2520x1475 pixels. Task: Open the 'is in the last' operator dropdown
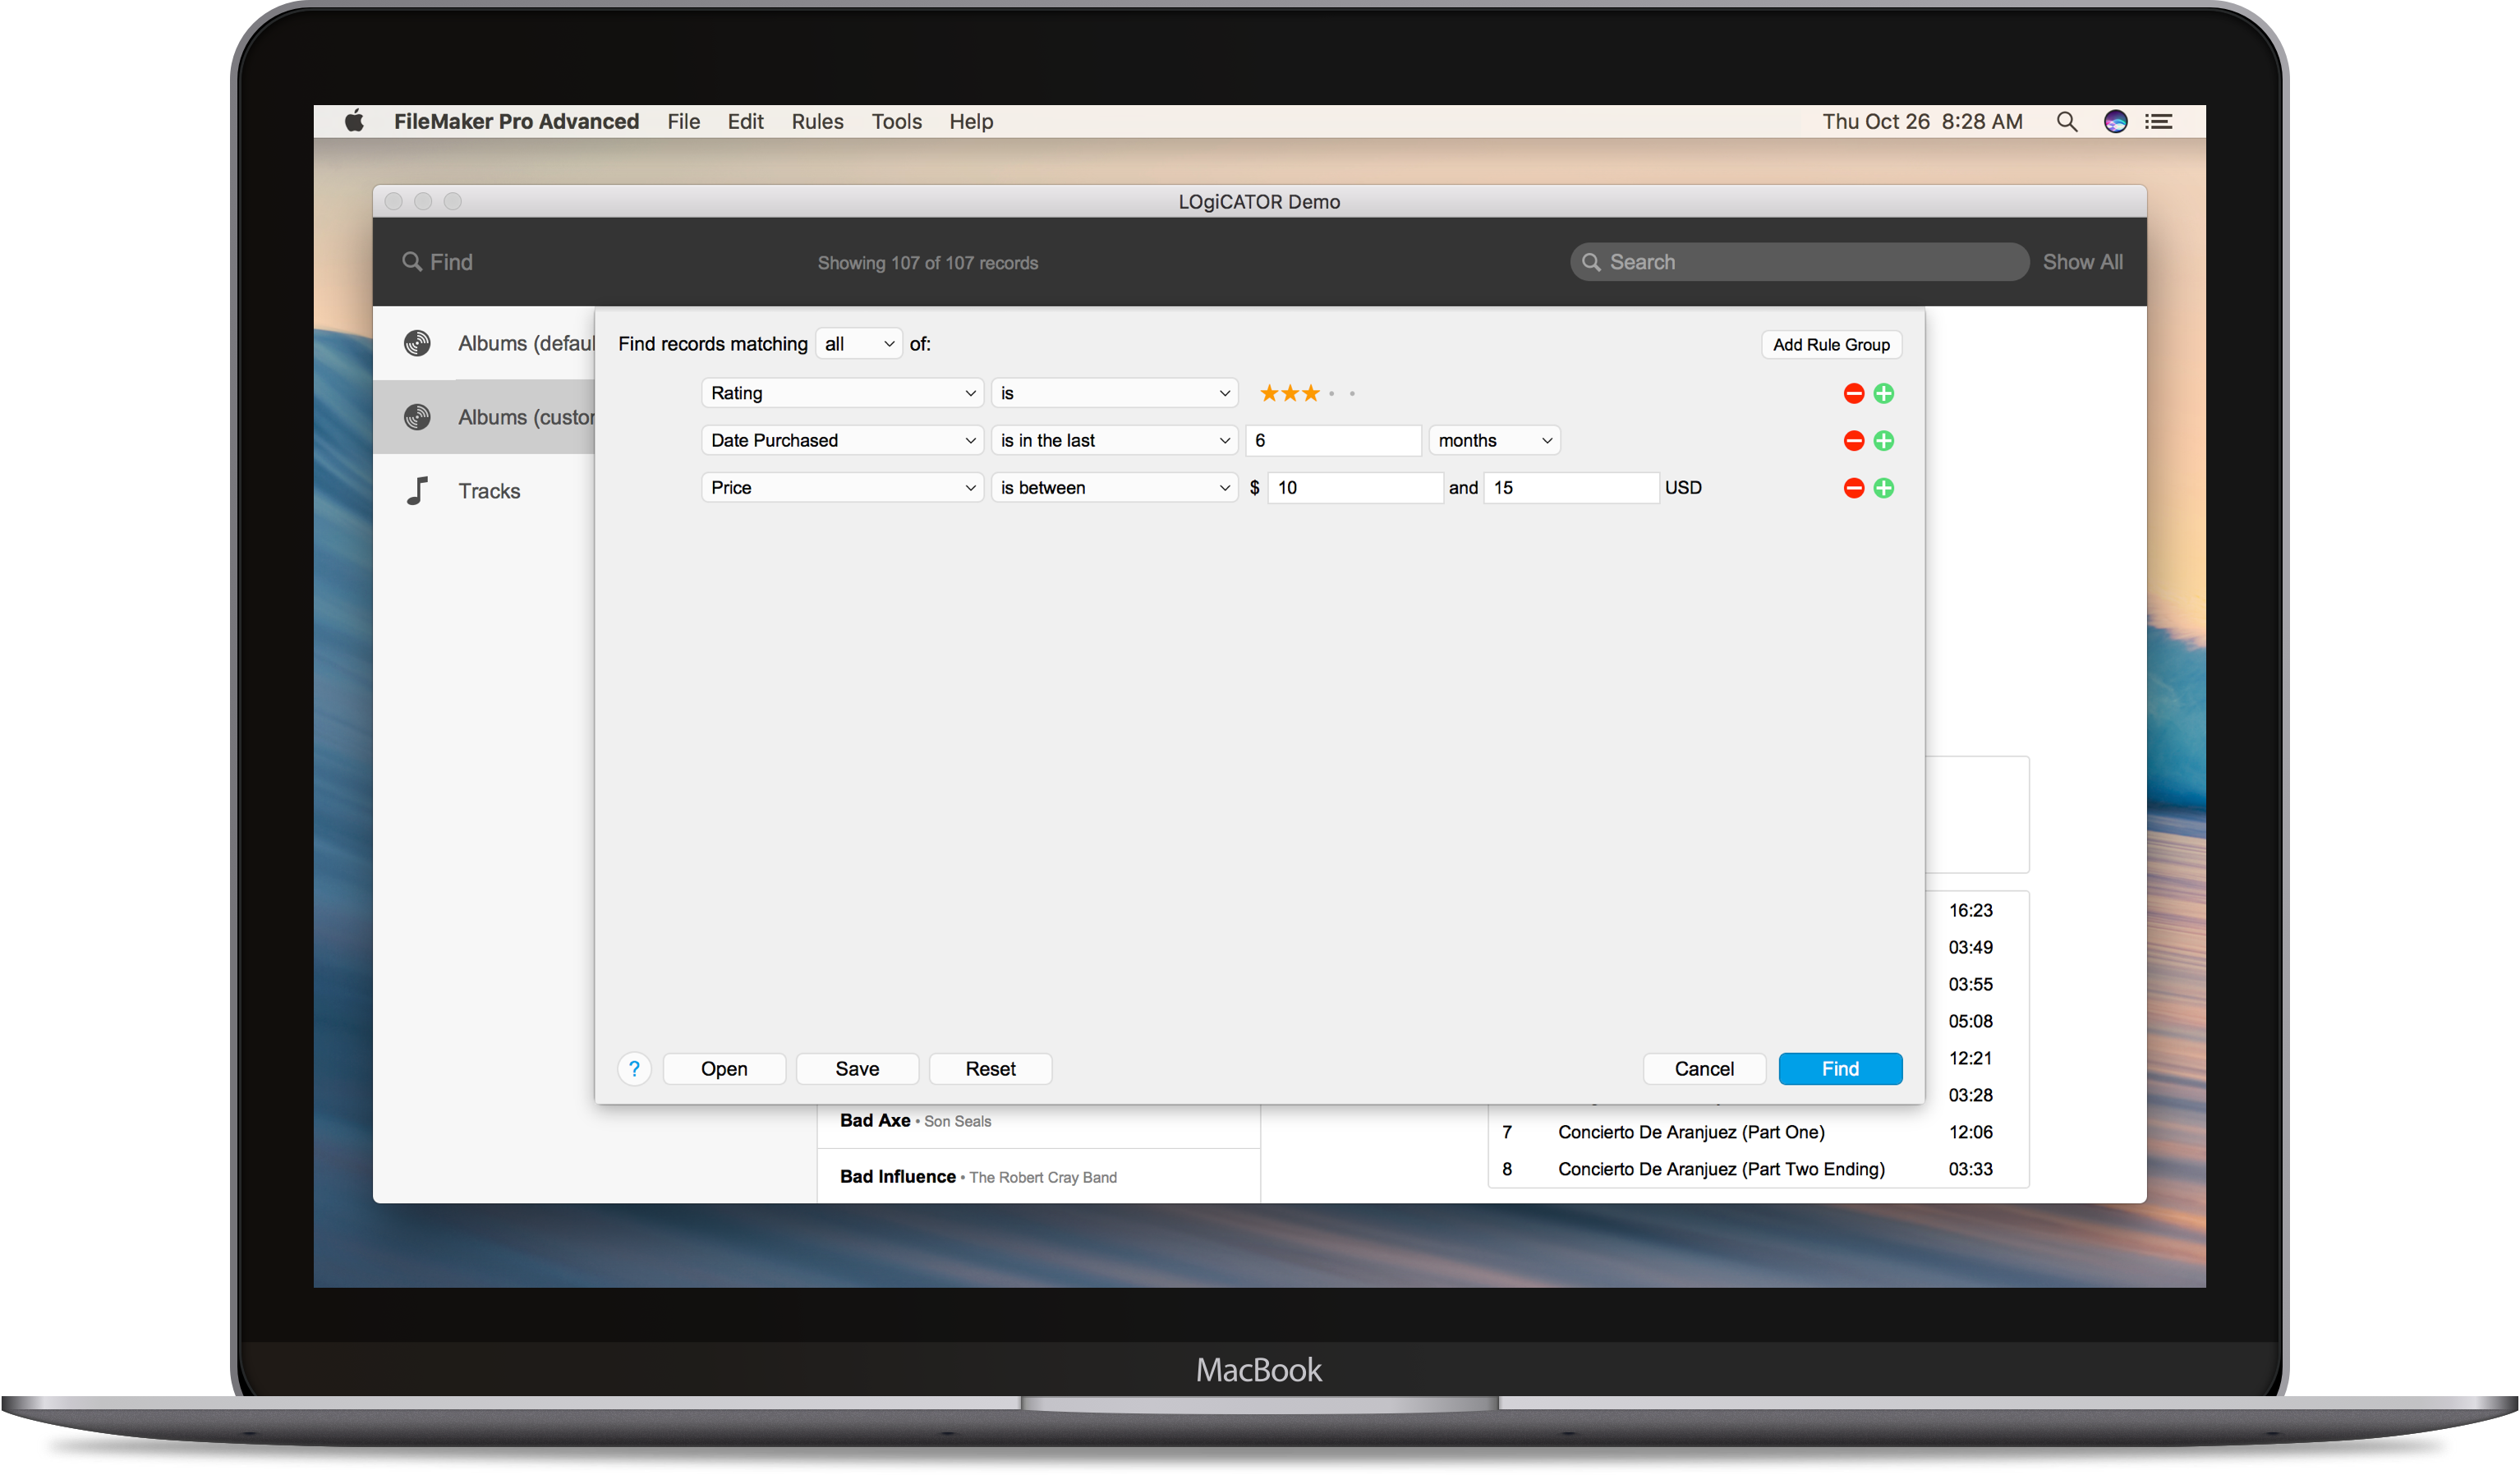click(x=1114, y=440)
